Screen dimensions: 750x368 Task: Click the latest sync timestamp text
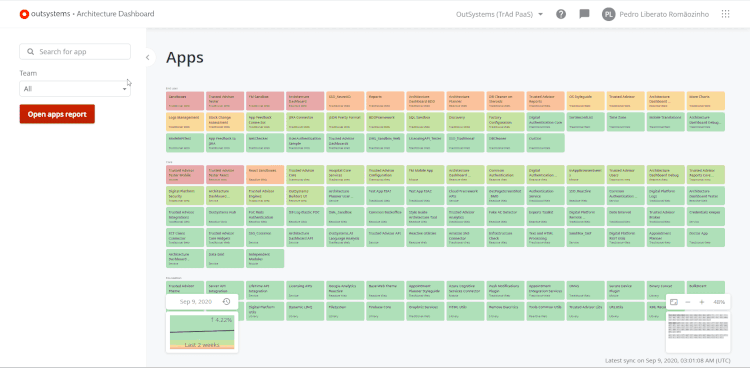668,360
